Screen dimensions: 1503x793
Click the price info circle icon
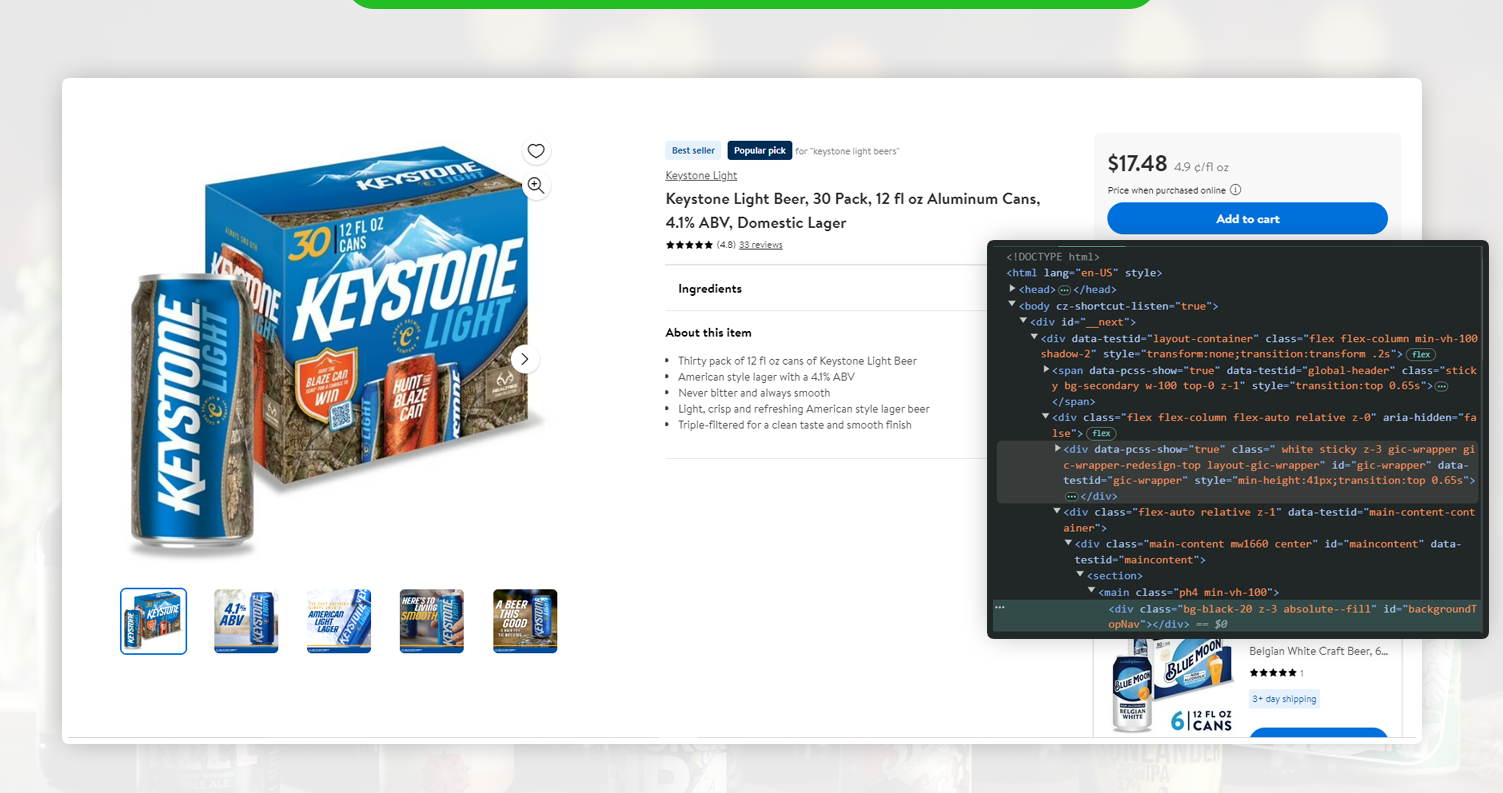coord(1236,190)
